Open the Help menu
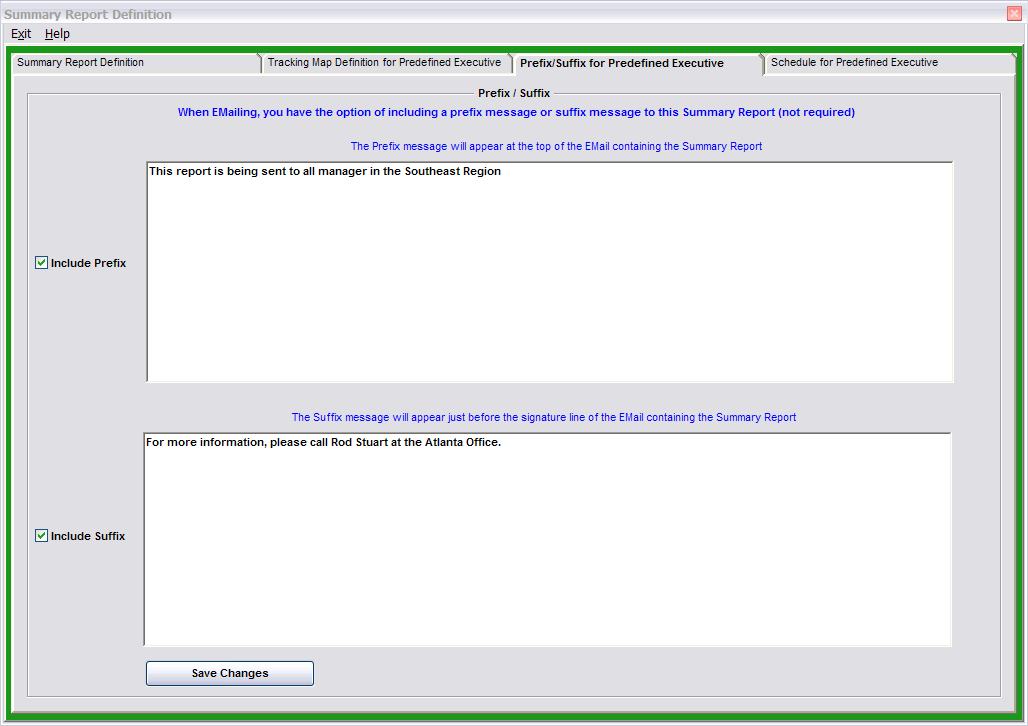This screenshot has width=1028, height=726. (x=57, y=34)
